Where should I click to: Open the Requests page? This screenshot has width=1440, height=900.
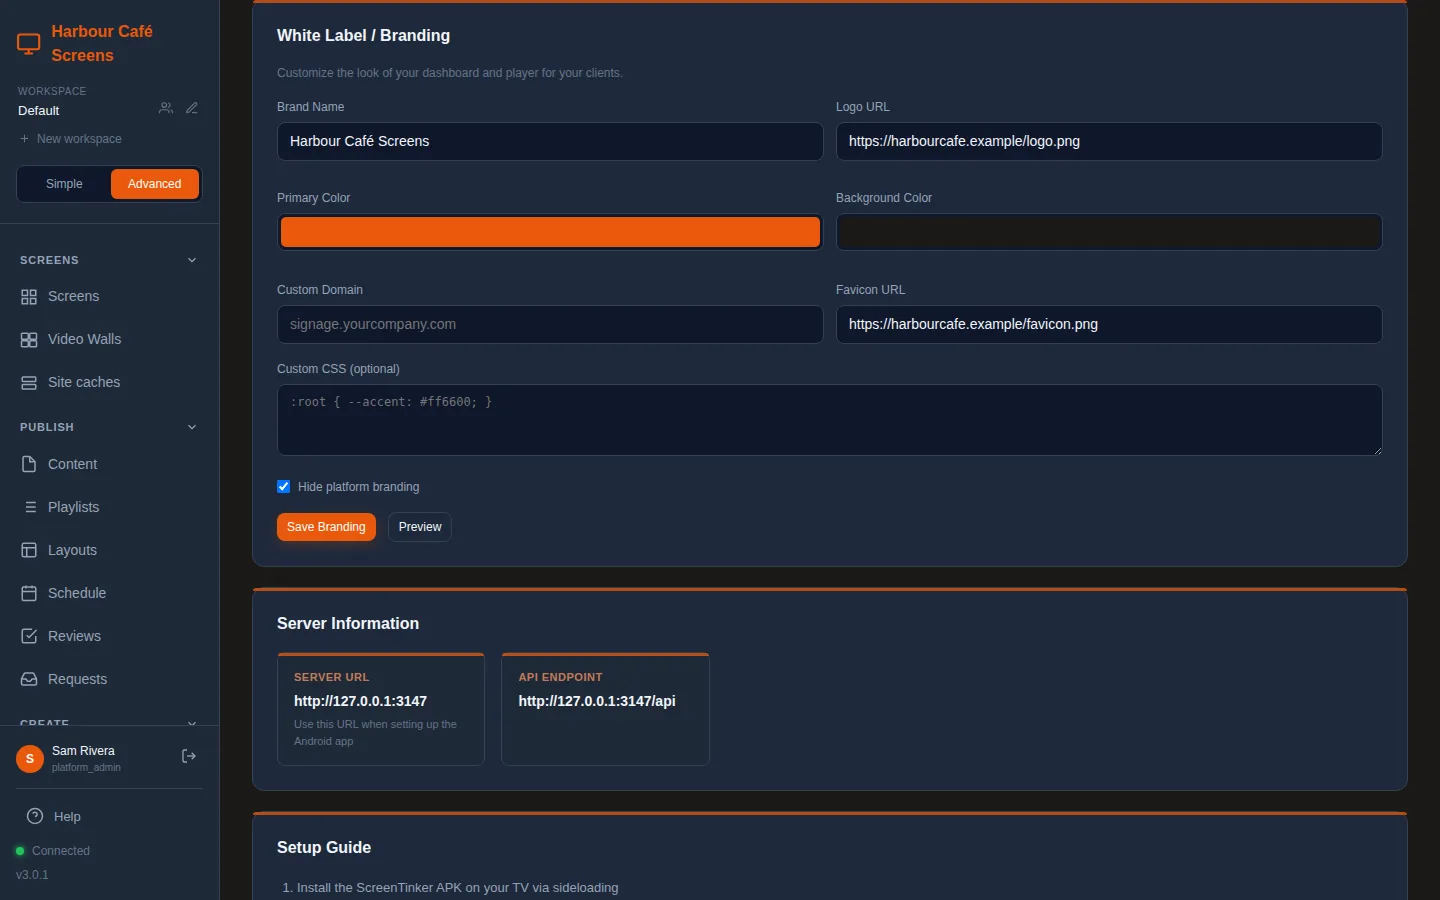point(110,679)
